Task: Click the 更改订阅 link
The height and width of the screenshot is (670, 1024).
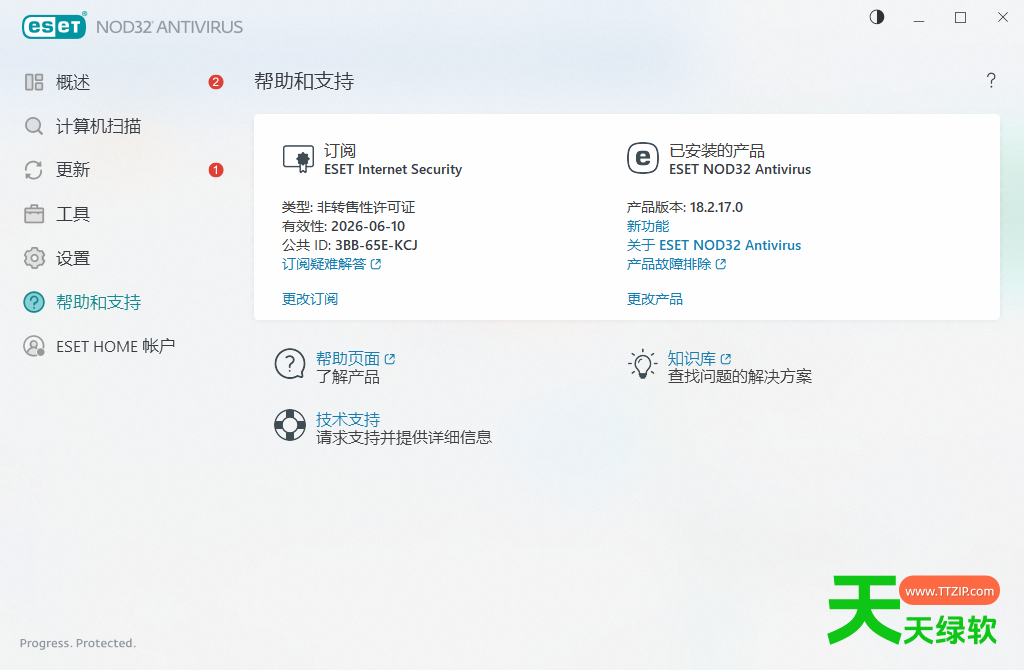Action: point(310,298)
